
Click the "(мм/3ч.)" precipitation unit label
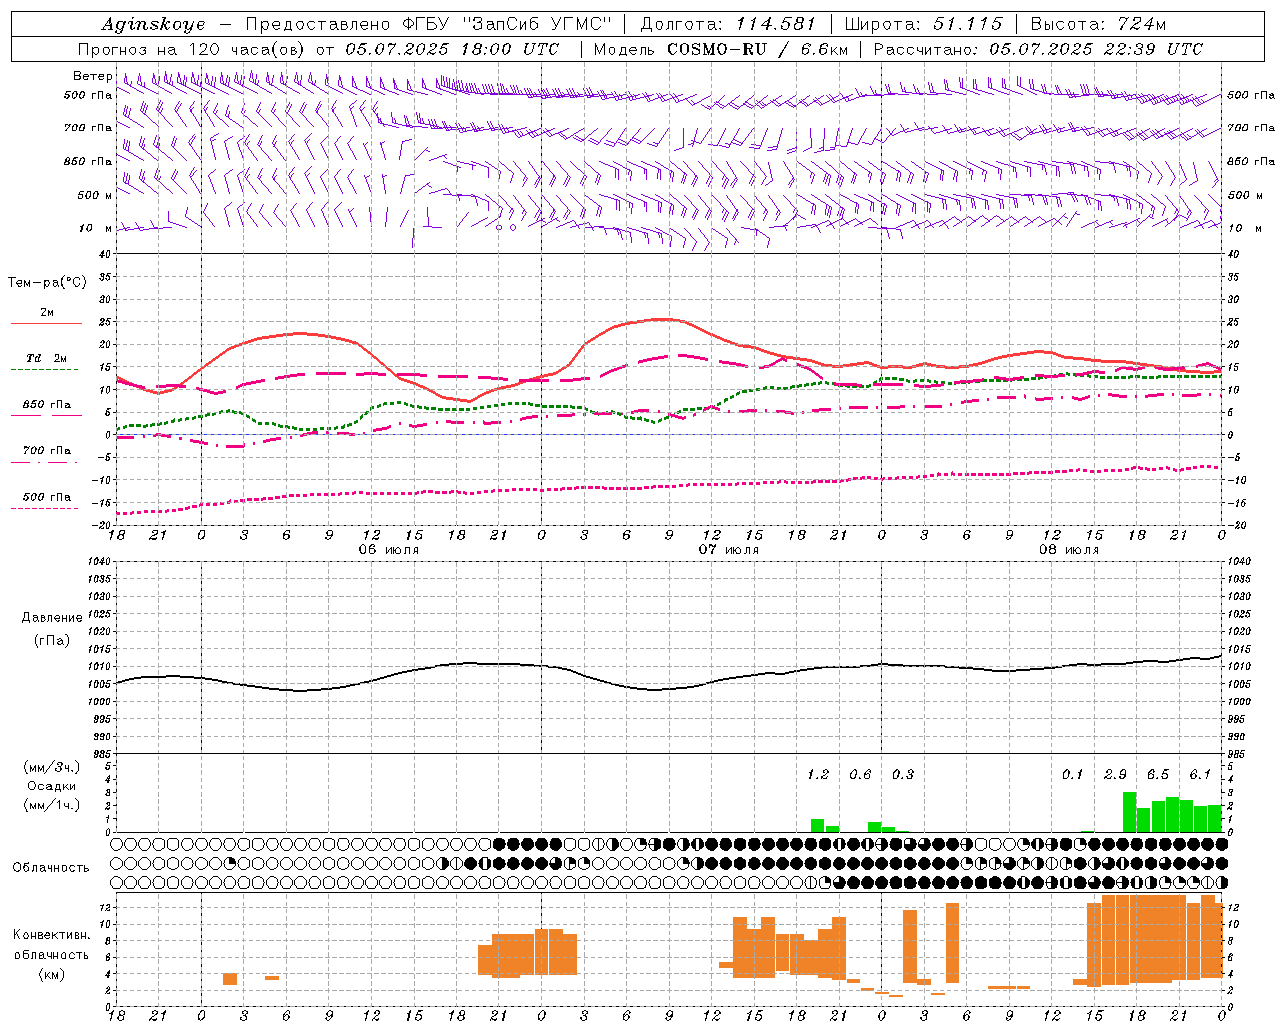pos(52,767)
